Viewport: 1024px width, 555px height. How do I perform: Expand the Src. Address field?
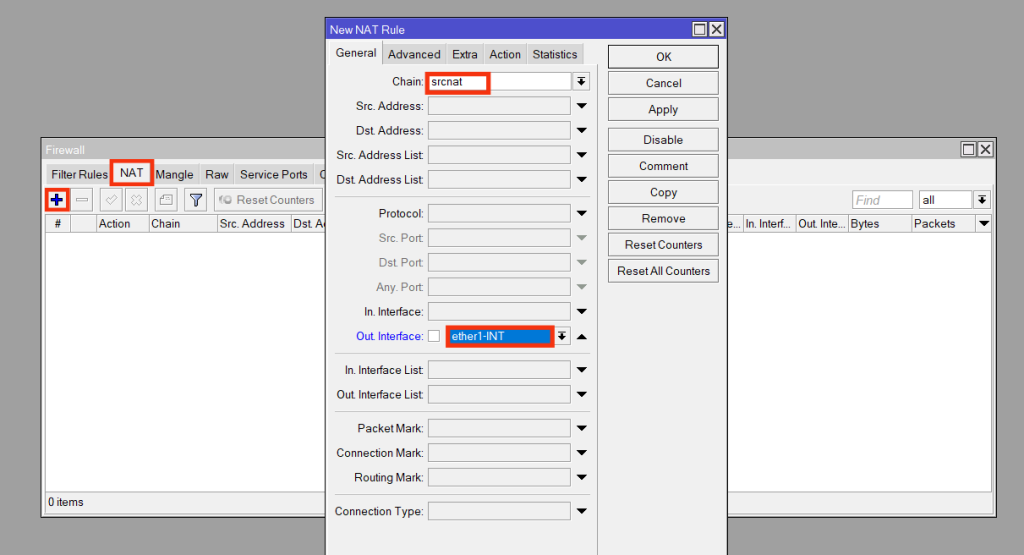tap(582, 106)
